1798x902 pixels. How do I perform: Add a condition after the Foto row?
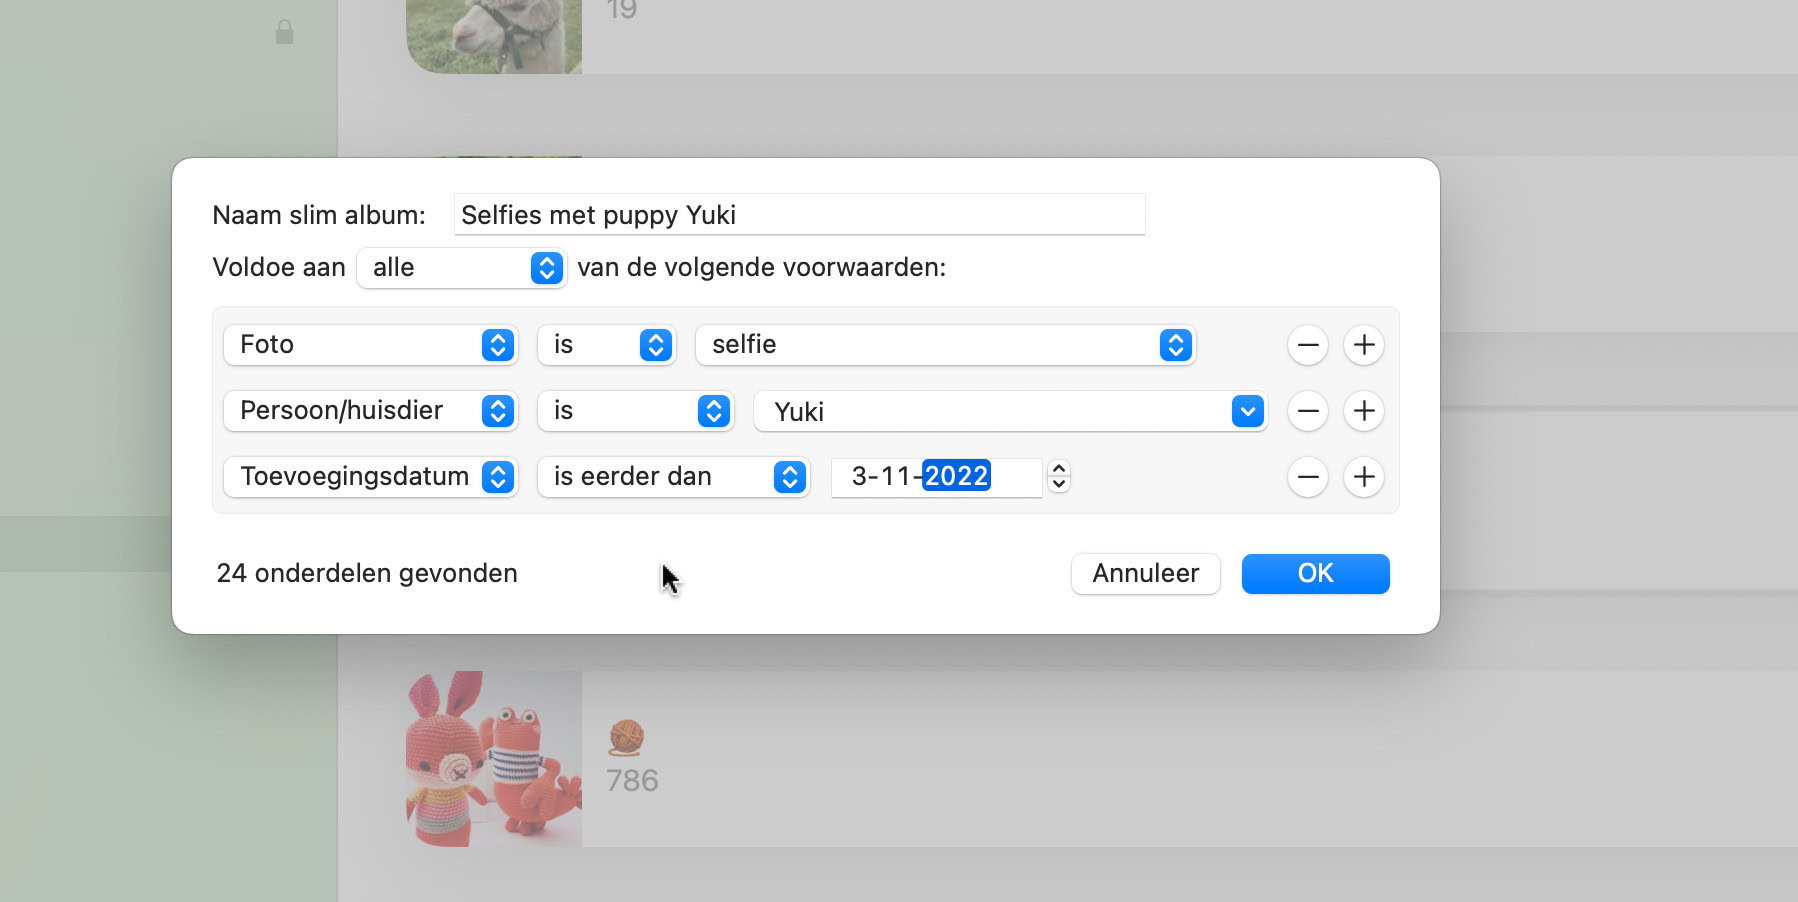1364,345
